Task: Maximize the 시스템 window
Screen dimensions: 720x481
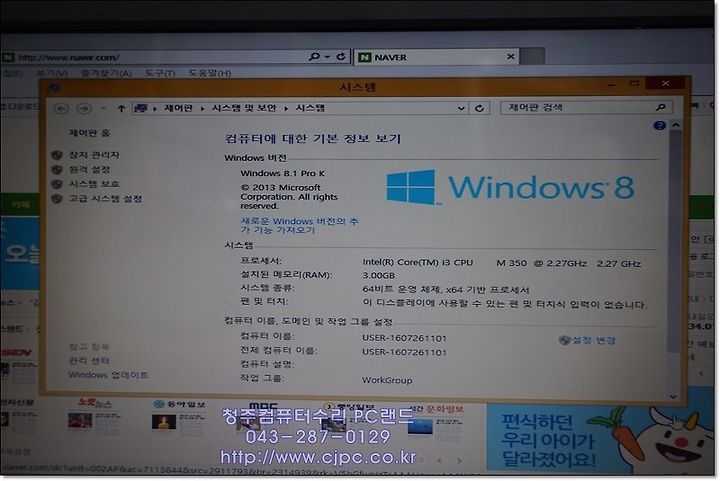Action: tap(634, 84)
